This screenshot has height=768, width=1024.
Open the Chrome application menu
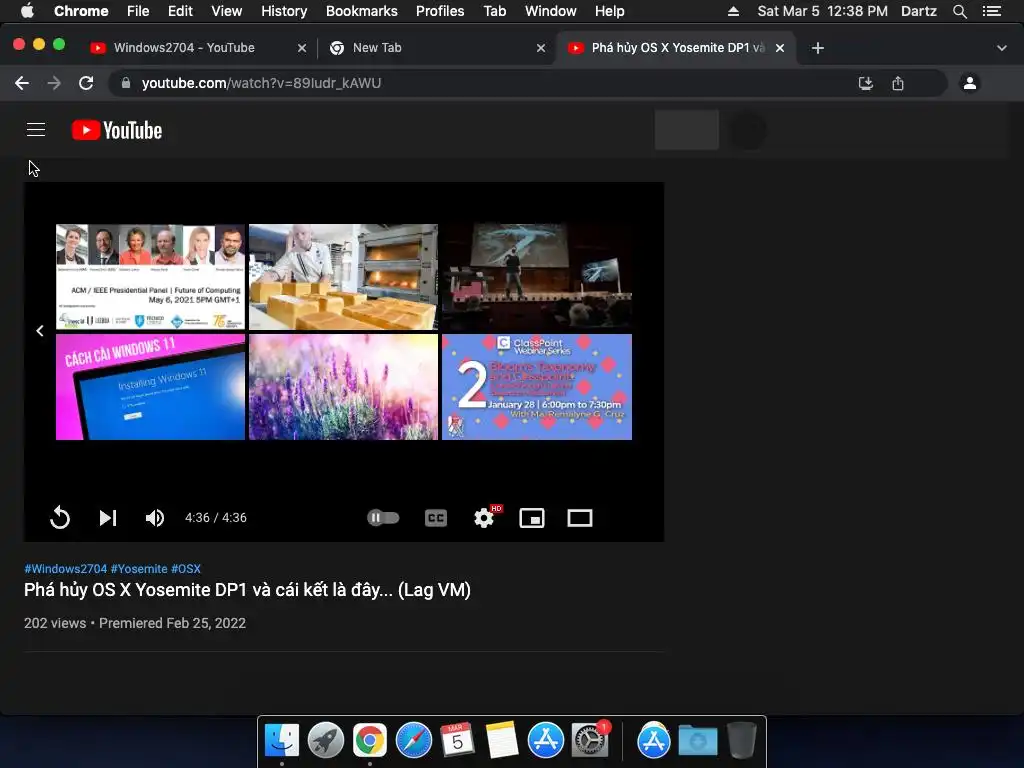pyautogui.click(x=81, y=11)
